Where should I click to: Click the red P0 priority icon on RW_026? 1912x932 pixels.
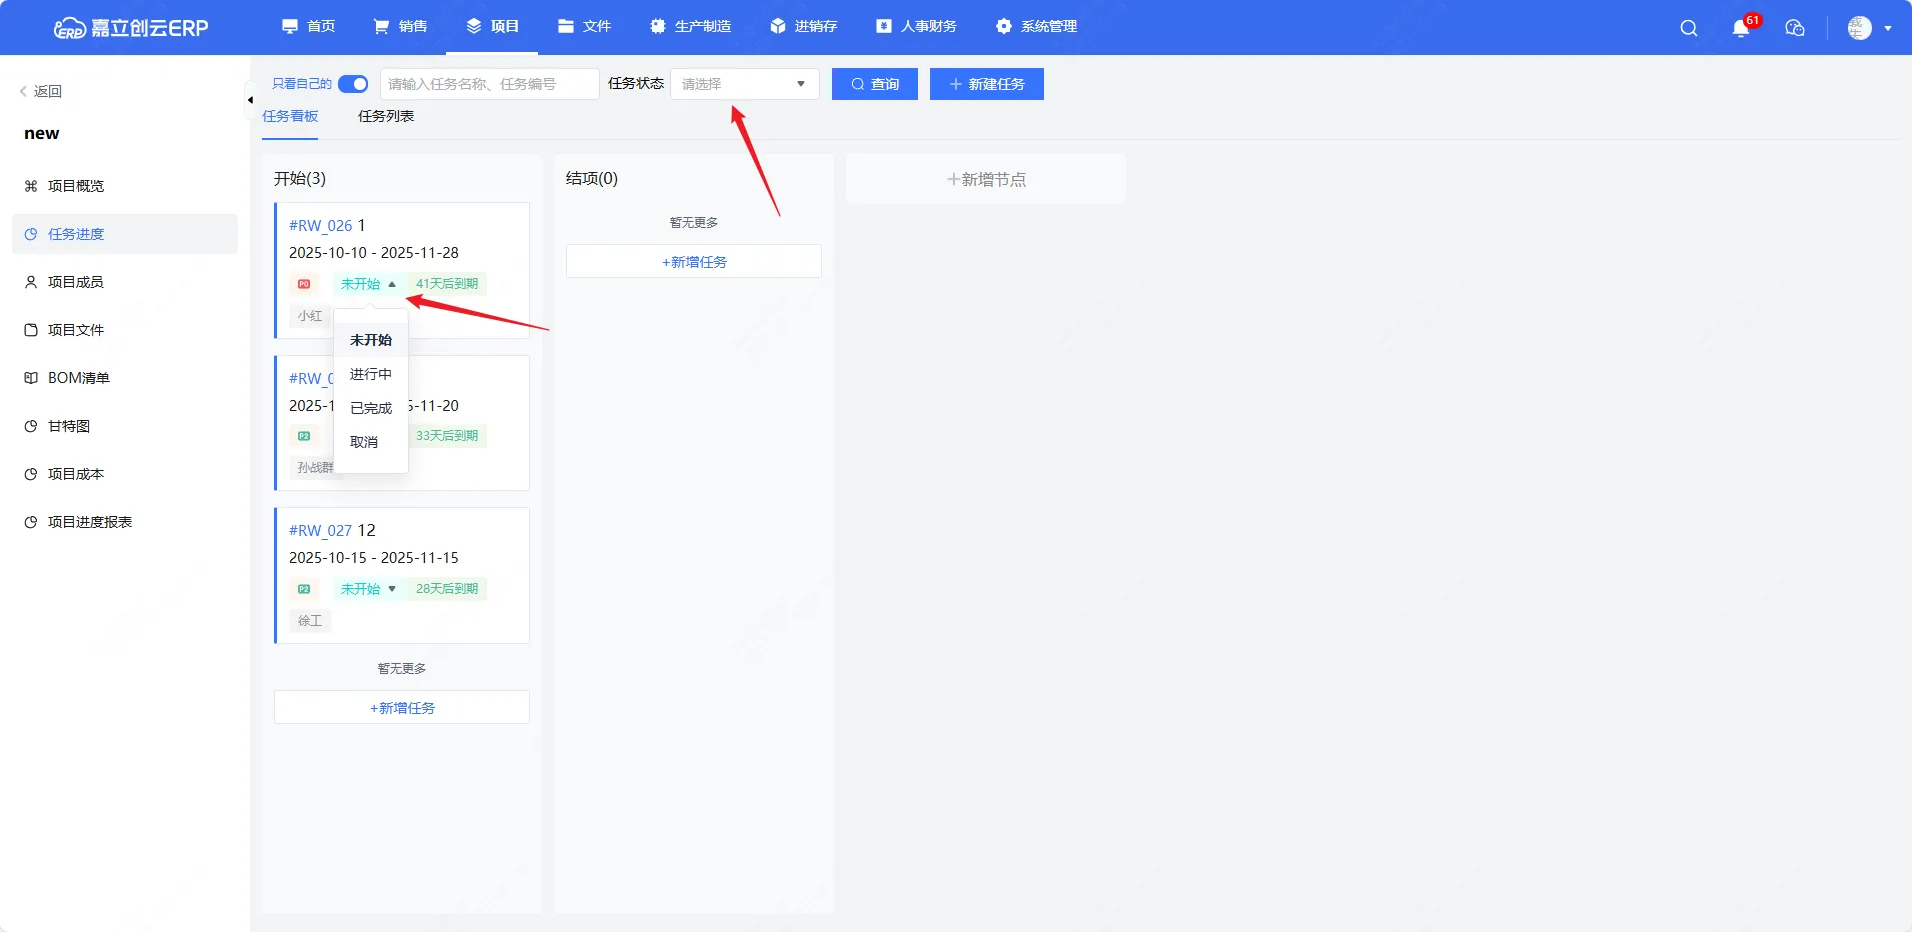304,284
